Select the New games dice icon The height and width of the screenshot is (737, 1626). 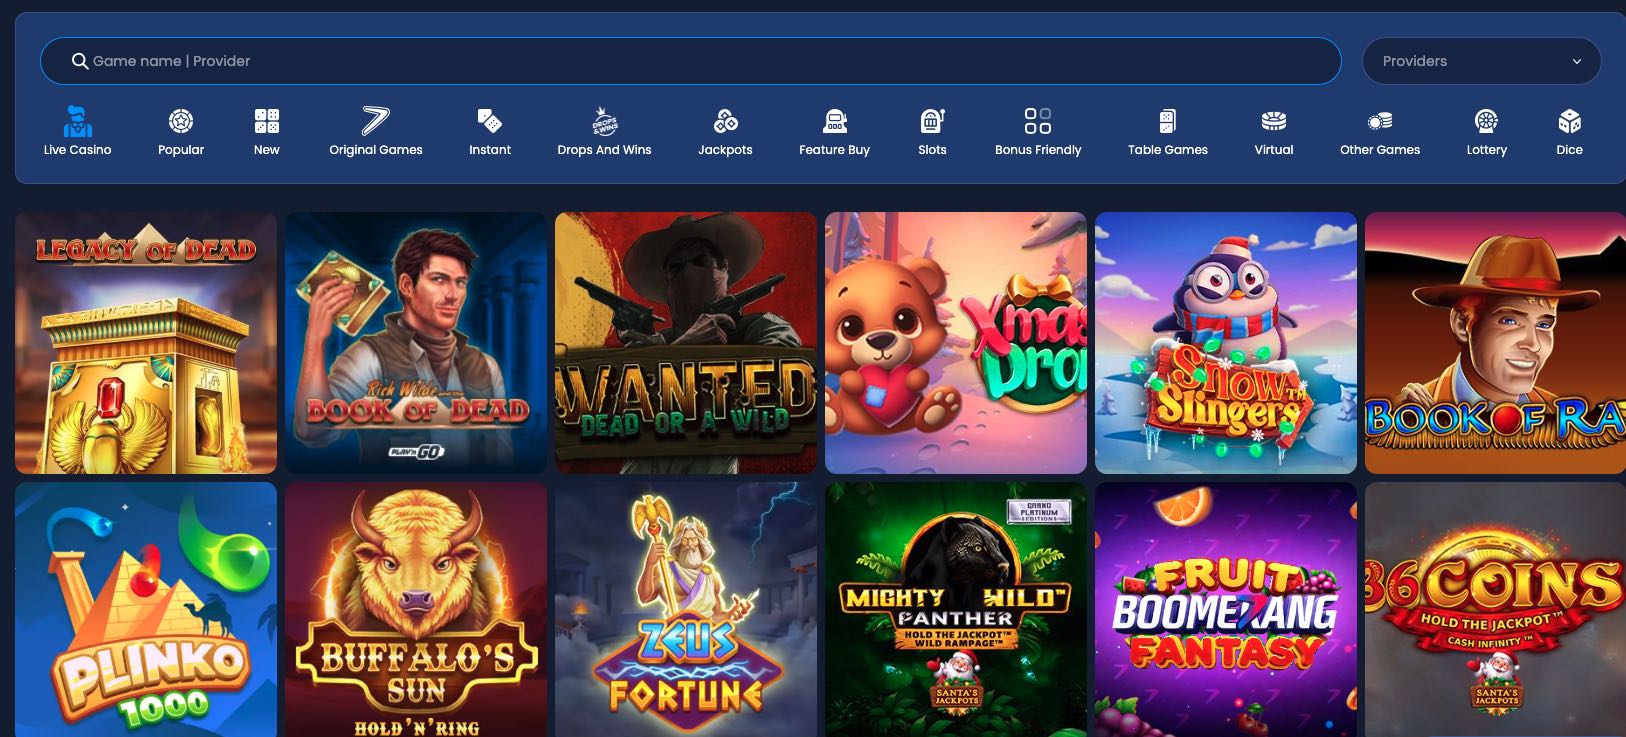click(267, 121)
